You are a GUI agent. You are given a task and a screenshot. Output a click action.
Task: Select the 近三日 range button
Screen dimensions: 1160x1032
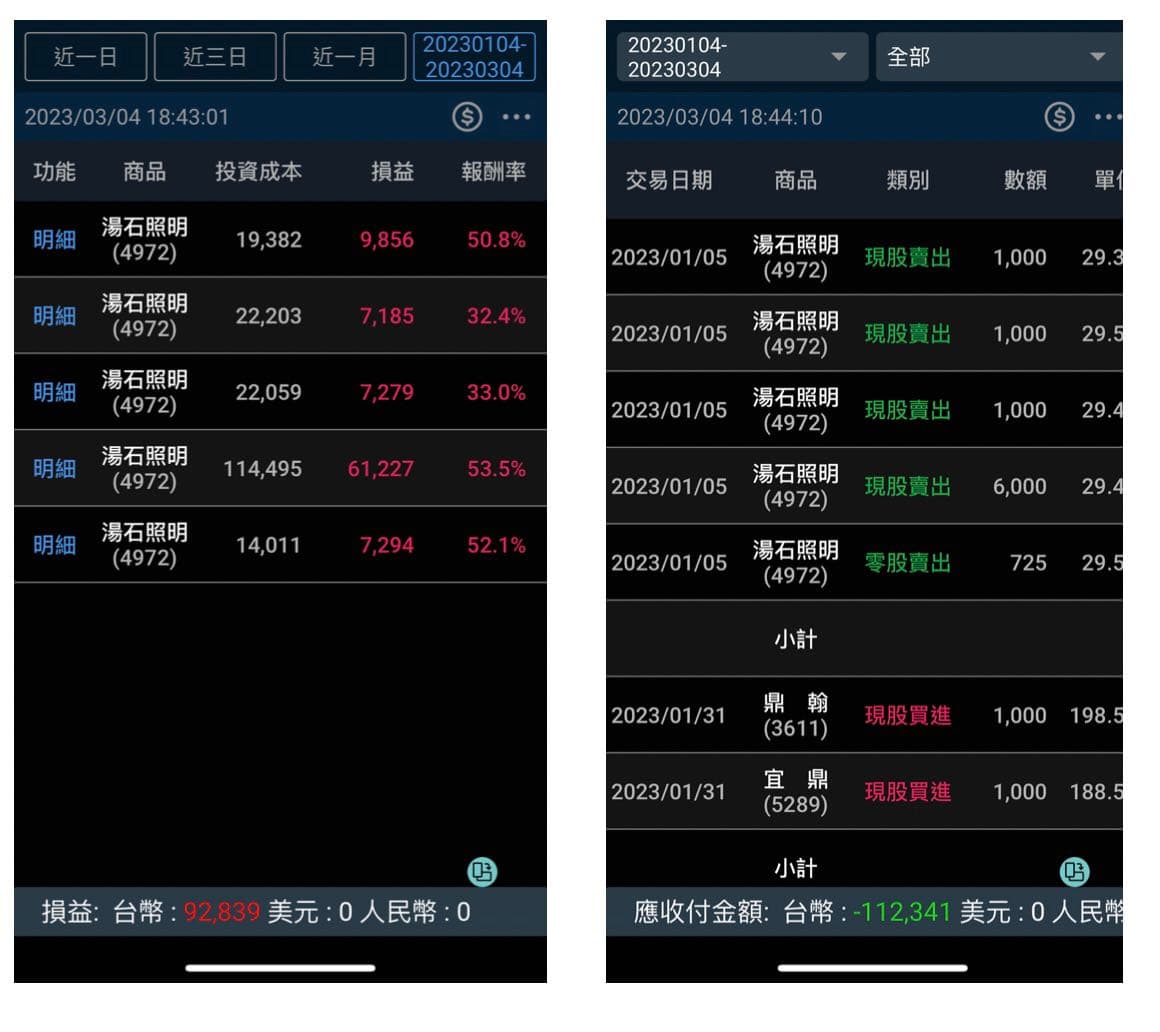coord(215,56)
